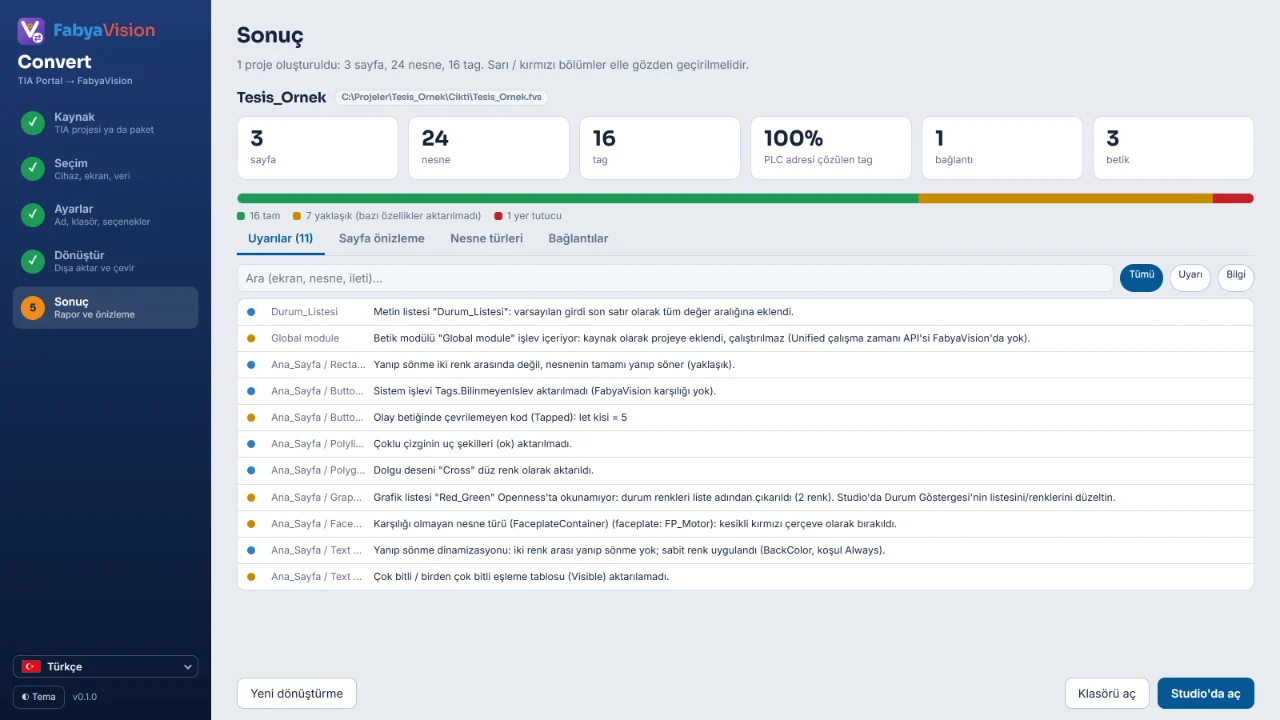The height and width of the screenshot is (720, 1280).
Task: Click the Klasörü aç button
Action: coord(1107,693)
